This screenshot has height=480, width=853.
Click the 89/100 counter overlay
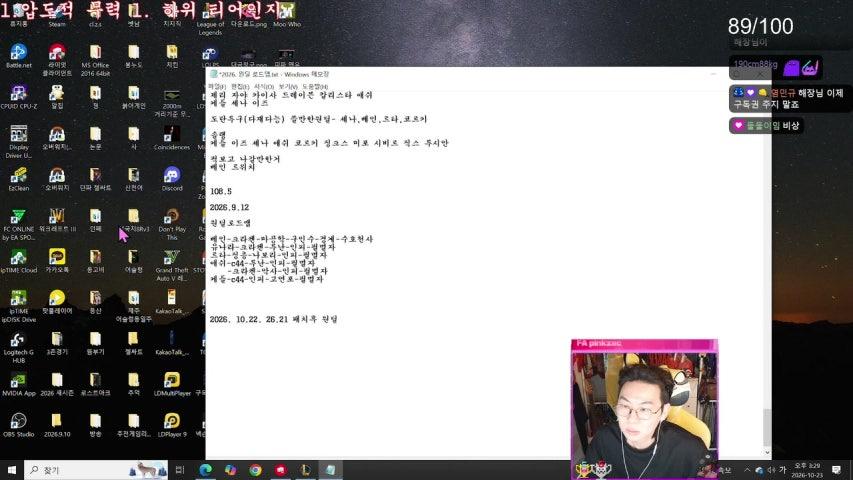point(761,26)
